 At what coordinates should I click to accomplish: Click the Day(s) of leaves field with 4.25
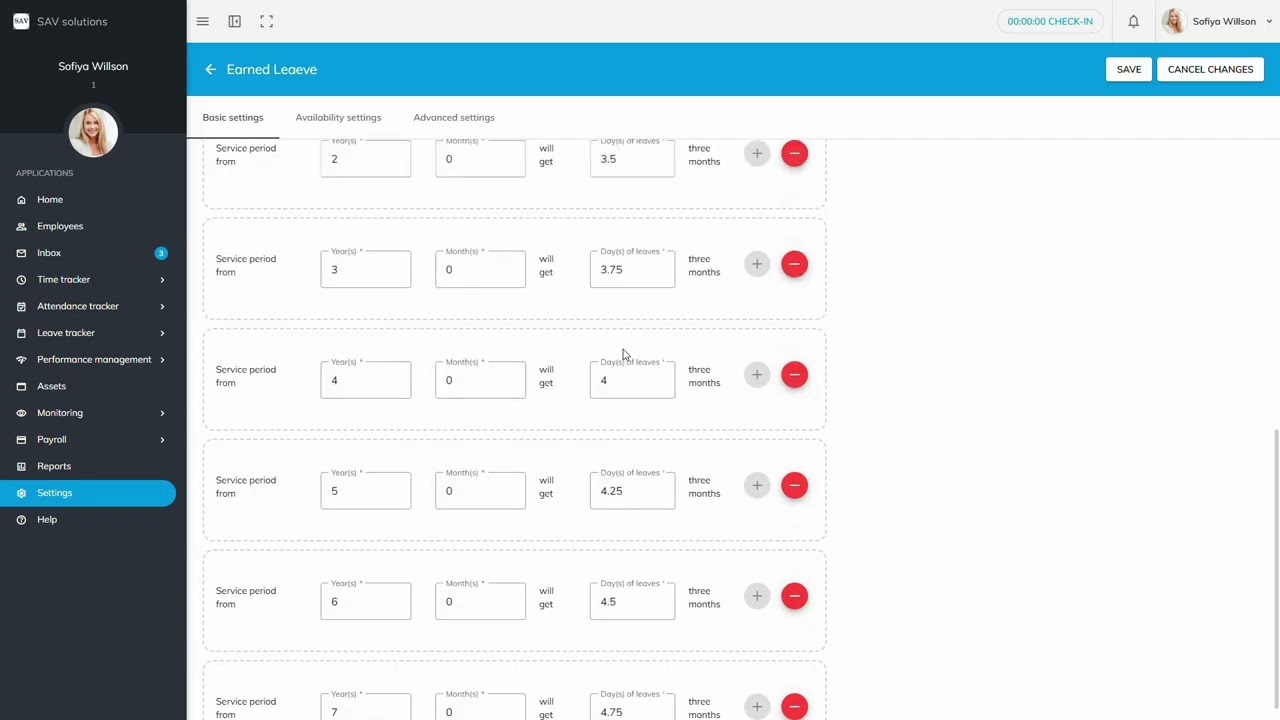[632, 490]
